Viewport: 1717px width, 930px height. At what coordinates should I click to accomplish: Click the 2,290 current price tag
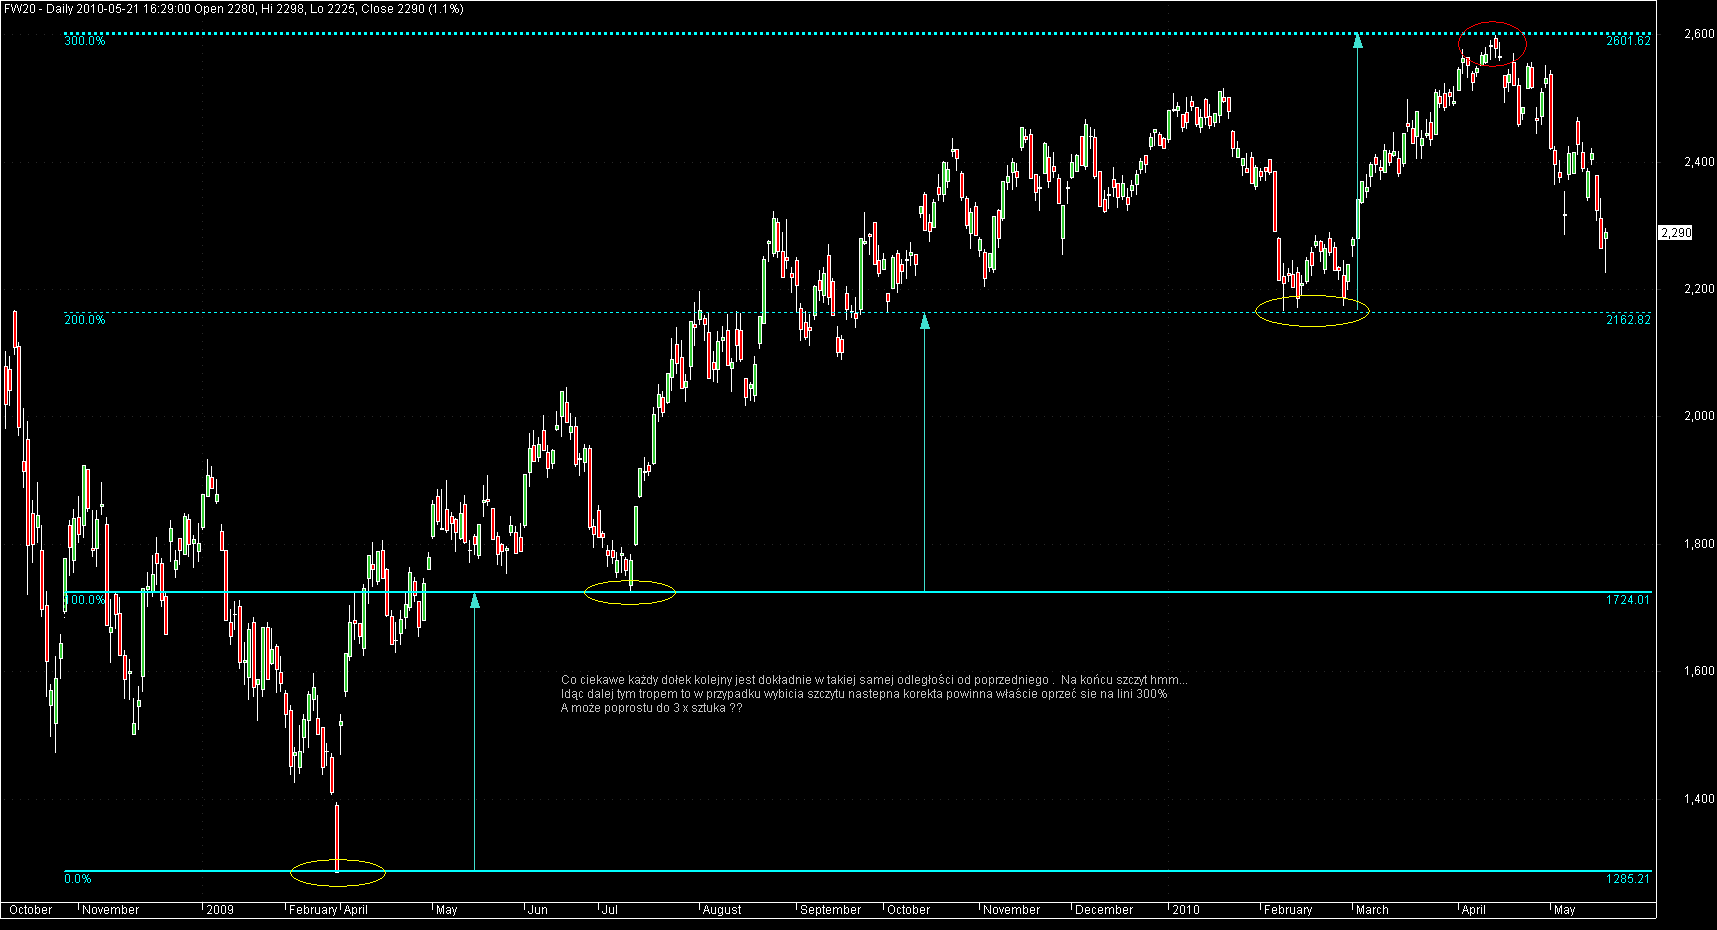[1676, 233]
